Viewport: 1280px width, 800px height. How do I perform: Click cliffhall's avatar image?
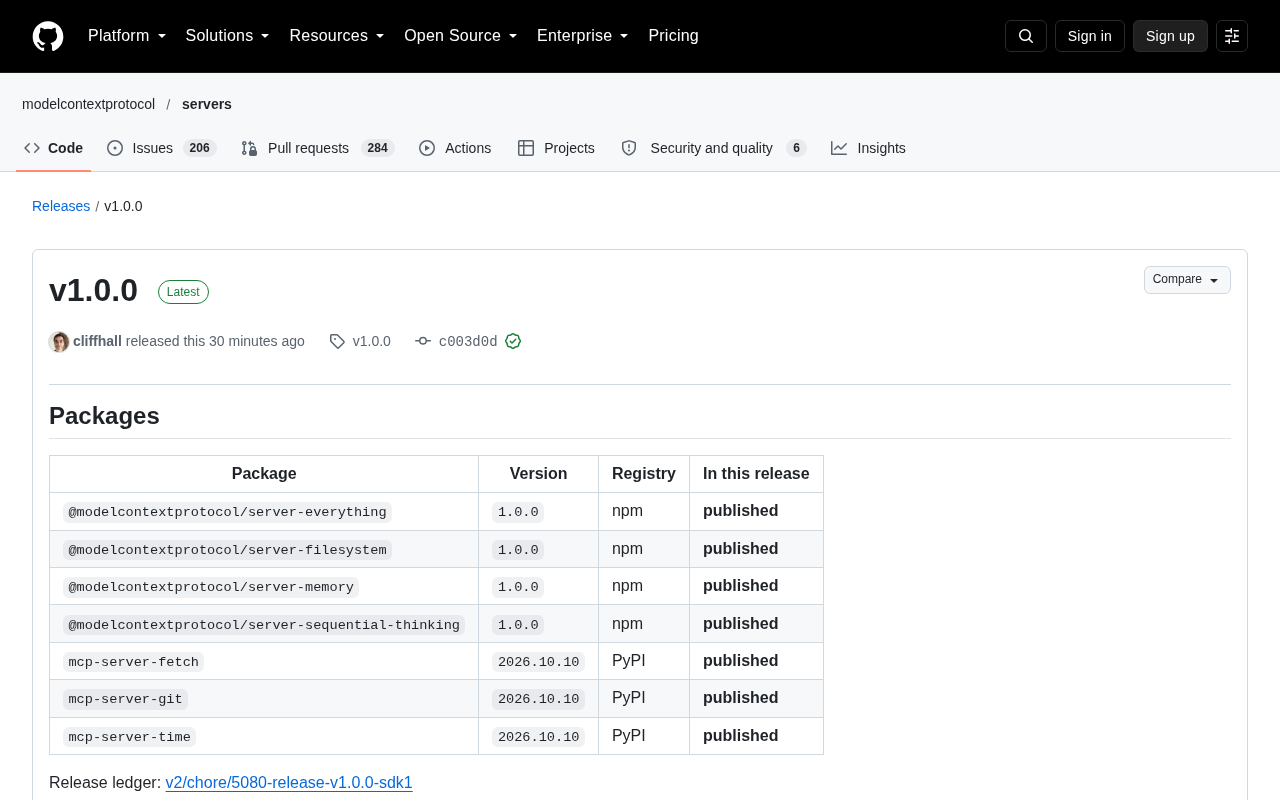[x=59, y=341]
